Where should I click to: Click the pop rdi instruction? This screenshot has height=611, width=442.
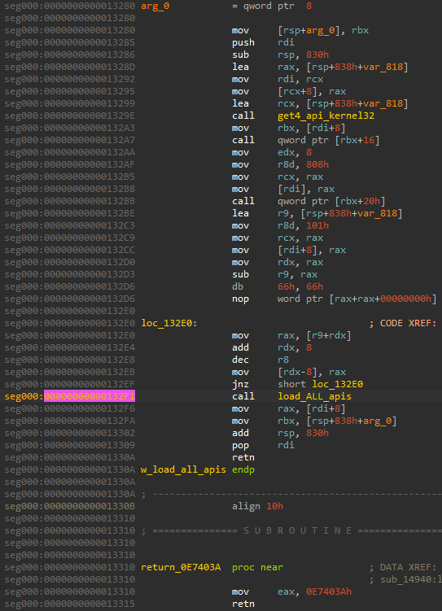pos(263,445)
